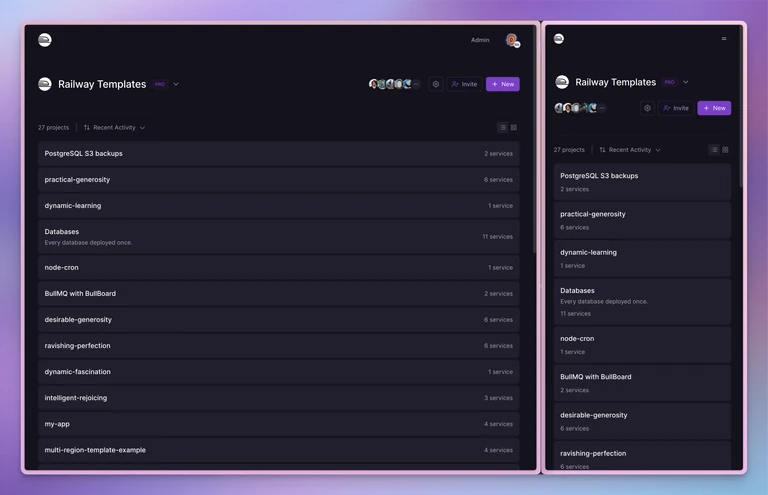Open Recent Activity sort dropdown in mobile window

pyautogui.click(x=630, y=150)
